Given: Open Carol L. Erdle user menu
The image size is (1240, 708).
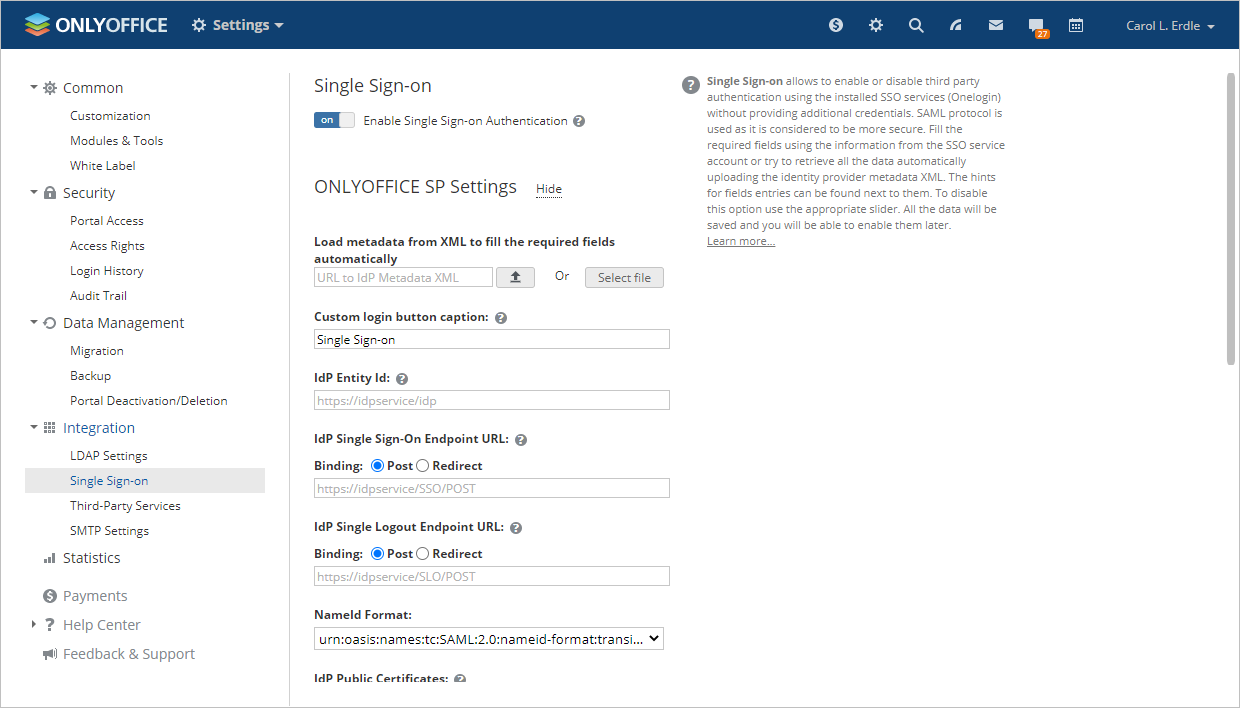Looking at the screenshot, I should coord(1170,26).
